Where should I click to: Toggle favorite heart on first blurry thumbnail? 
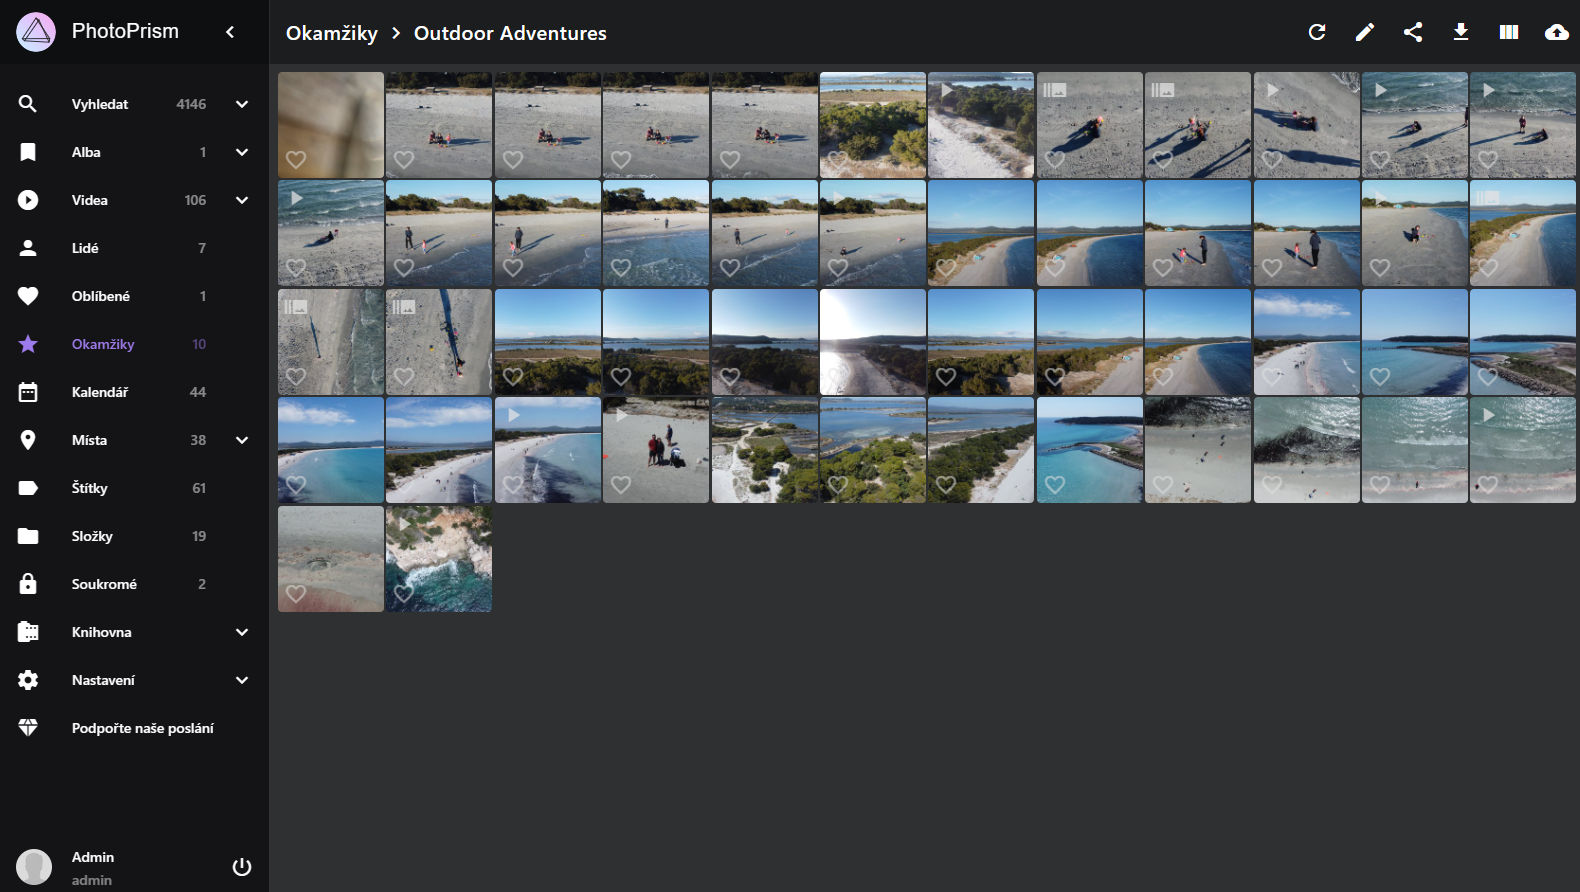(x=296, y=159)
